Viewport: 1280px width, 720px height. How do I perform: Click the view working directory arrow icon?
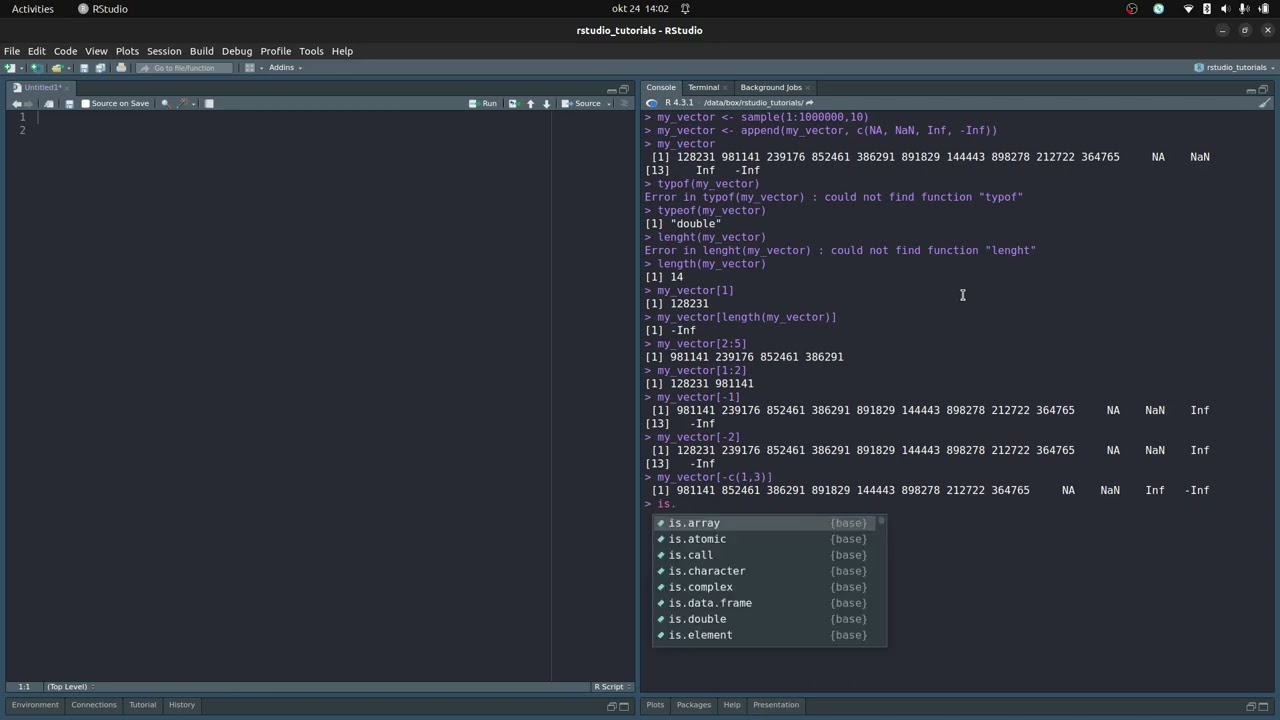coord(809,103)
